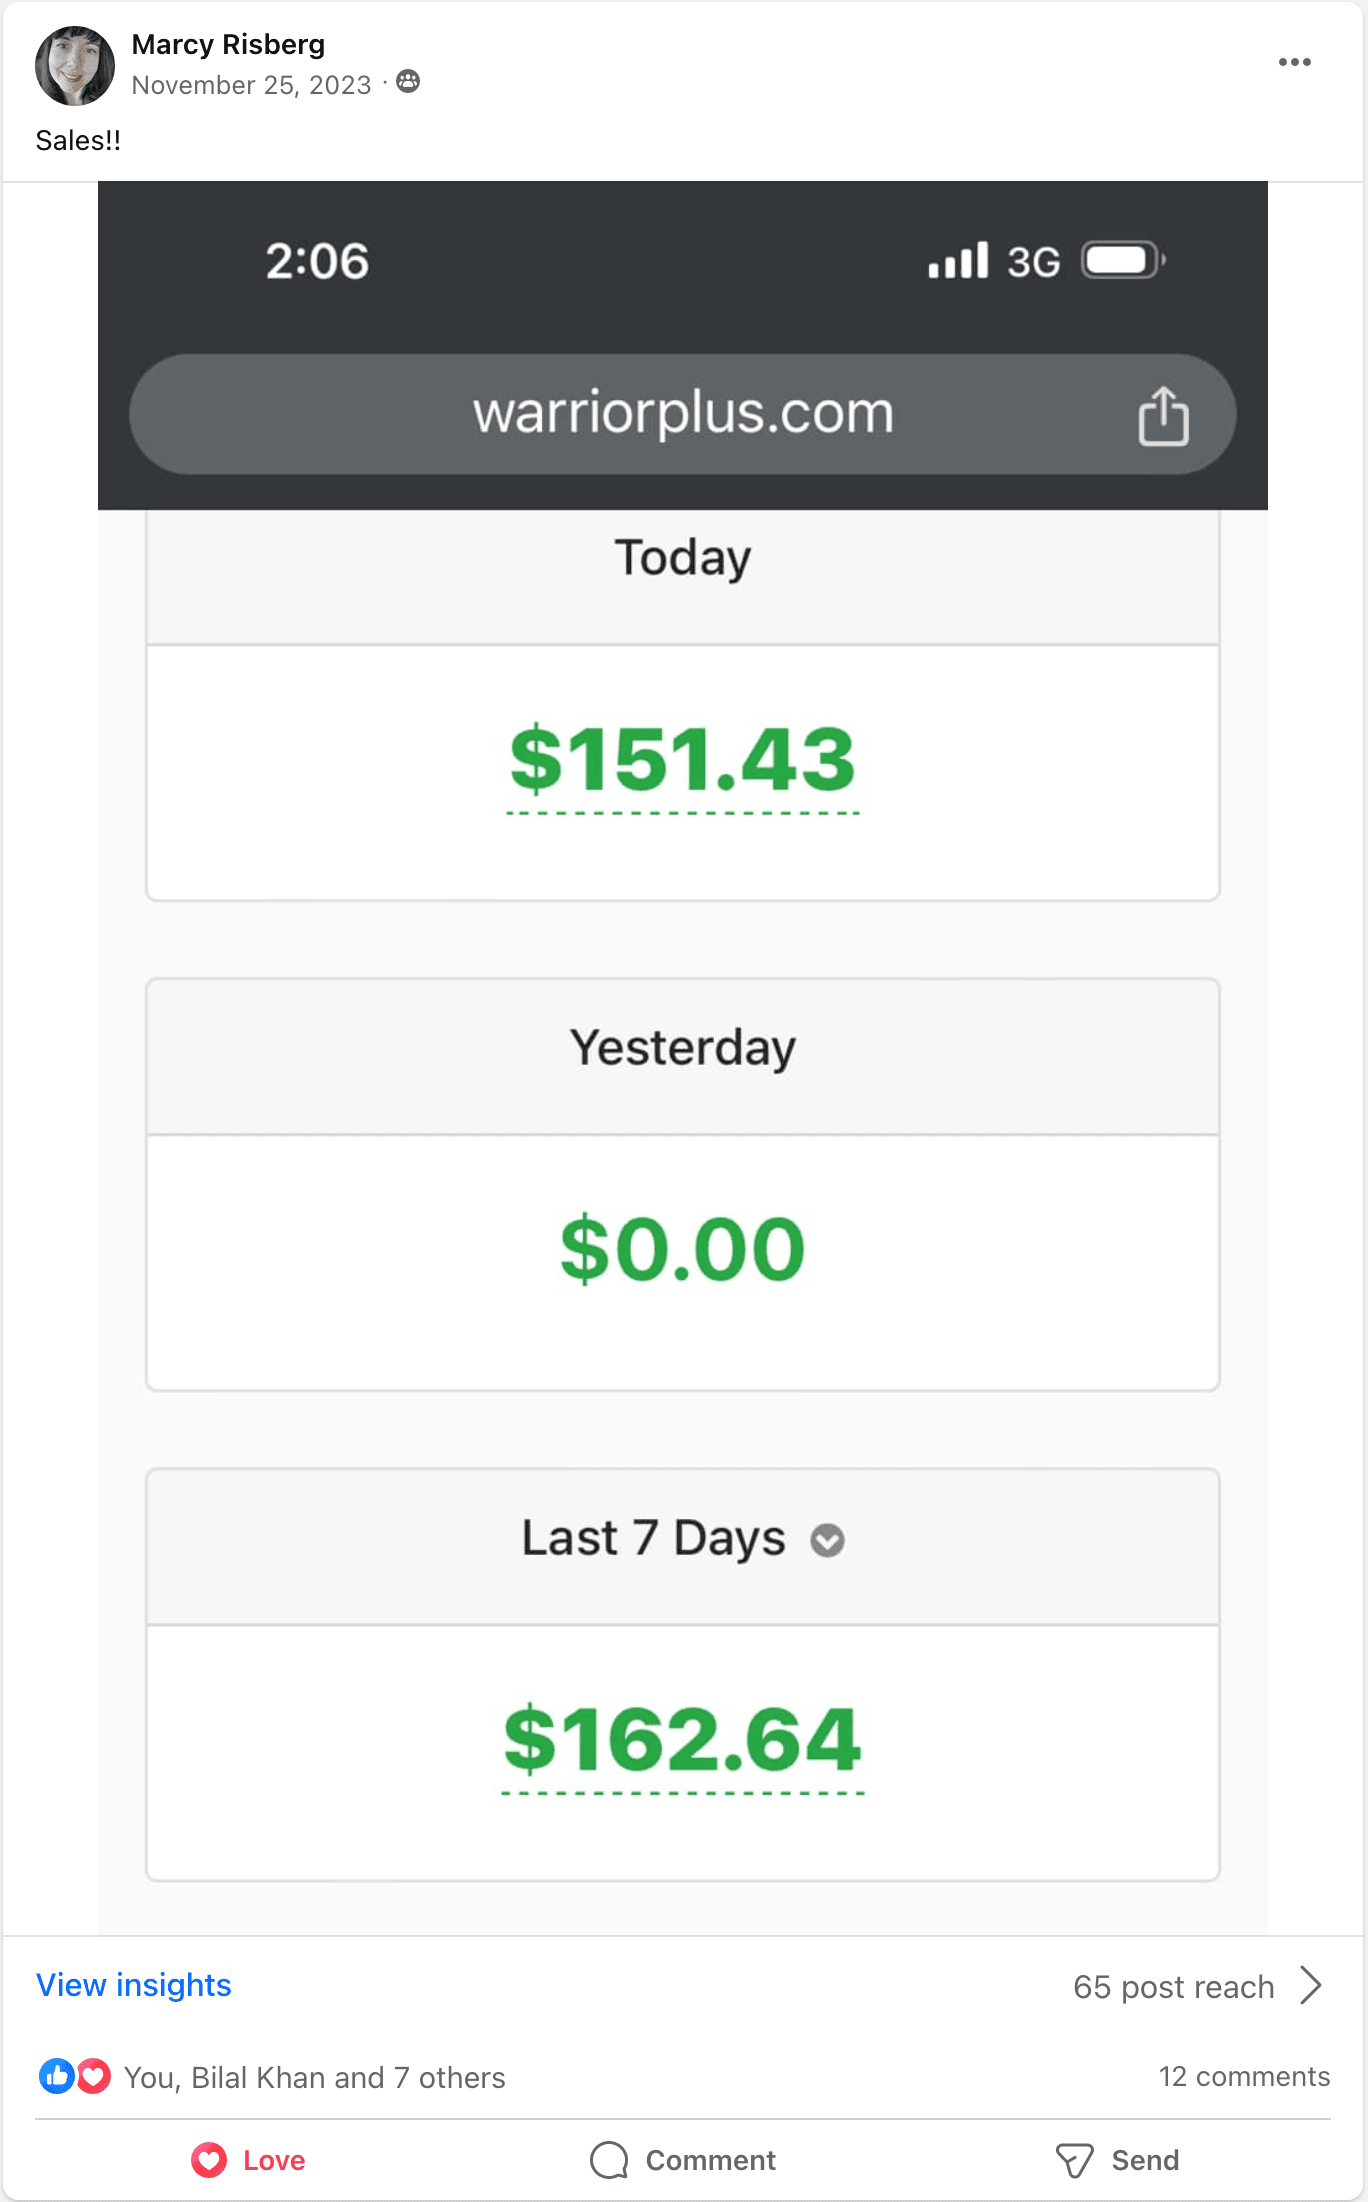The image size is (1368, 2202).
Task: Open post reach details chevron
Action: (1311, 1985)
